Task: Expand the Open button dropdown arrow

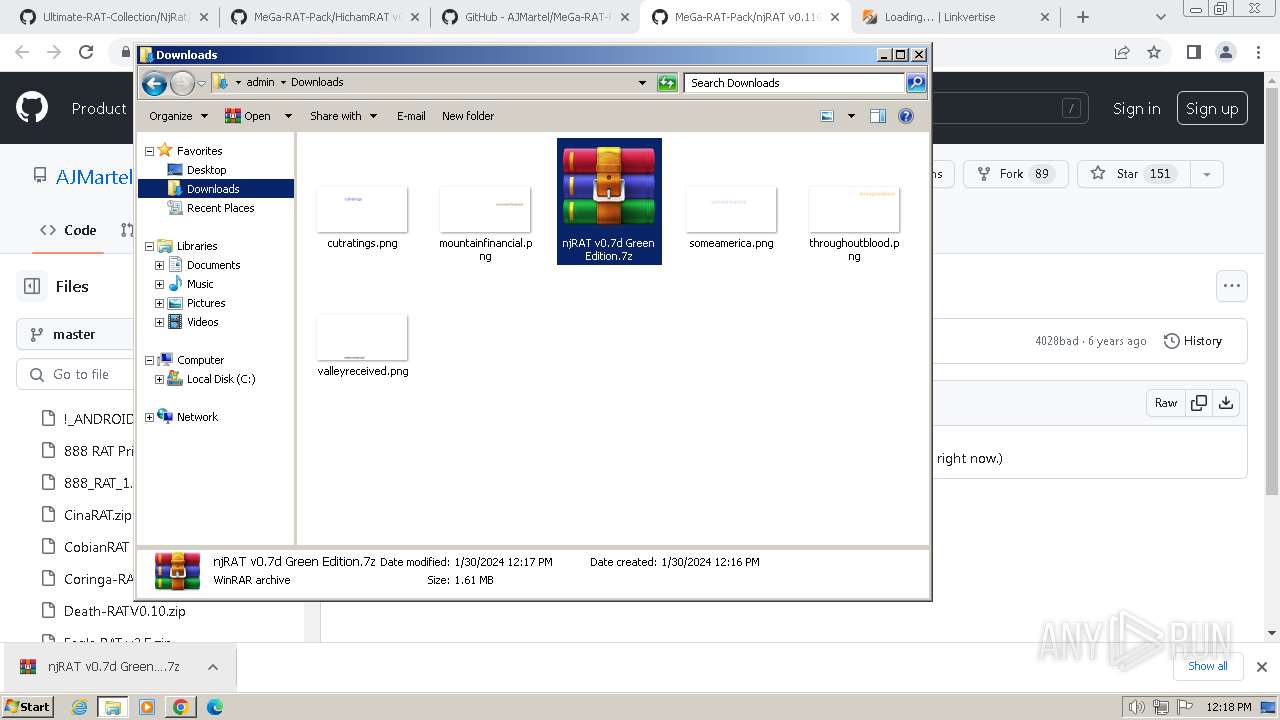Action: (x=288, y=116)
